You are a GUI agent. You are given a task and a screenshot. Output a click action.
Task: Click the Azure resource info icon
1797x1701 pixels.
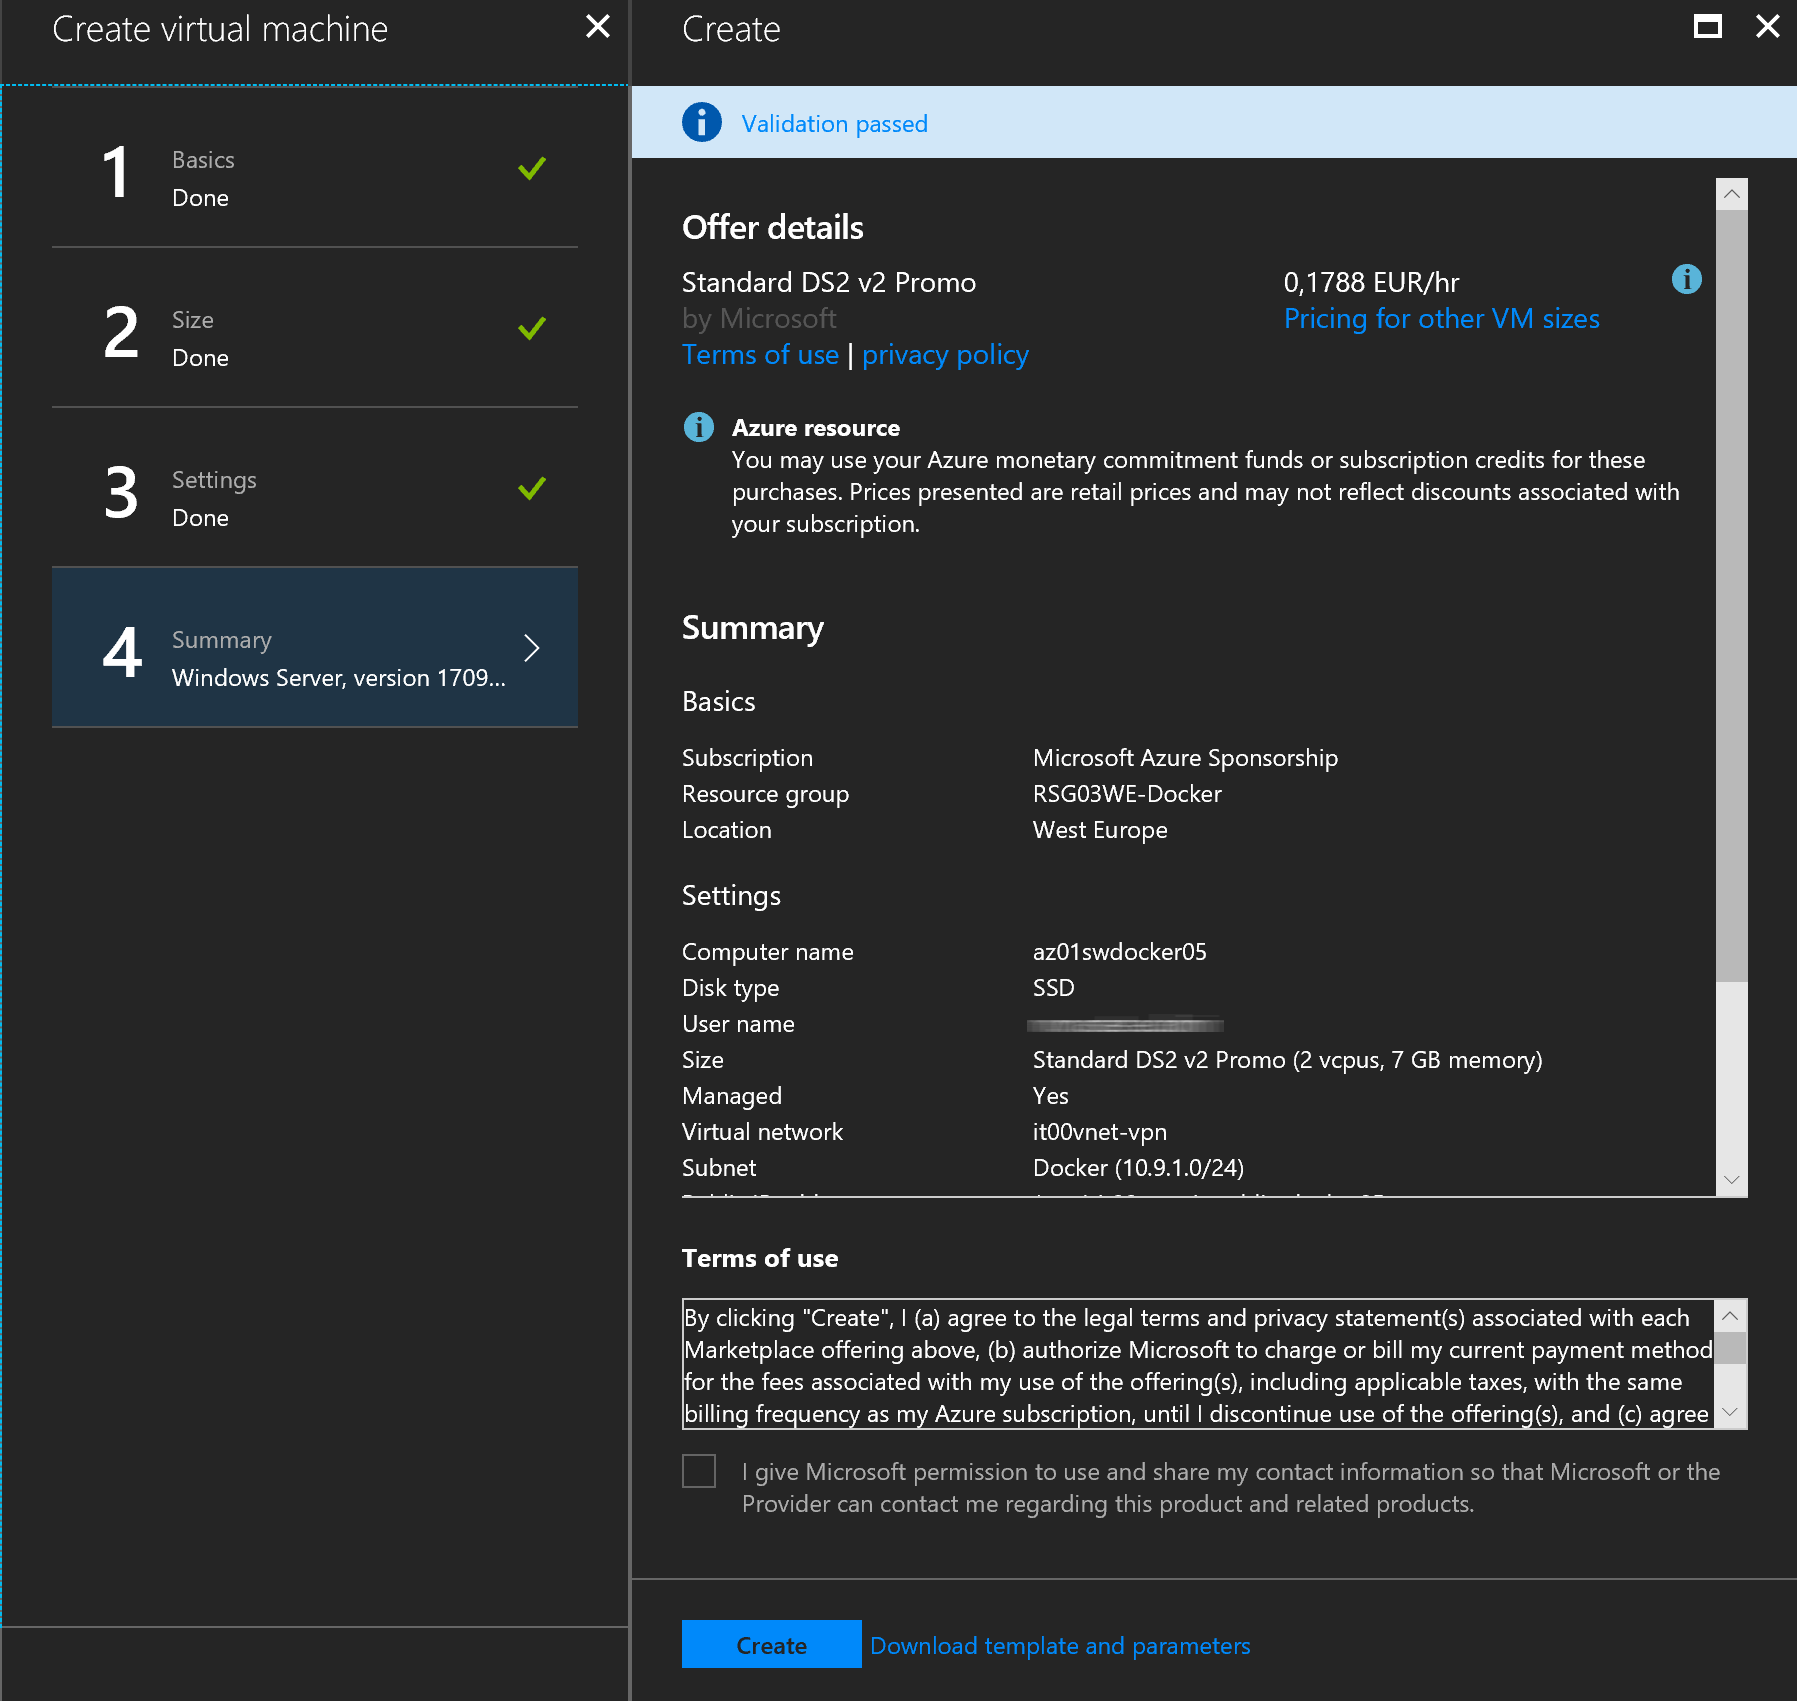click(x=698, y=427)
